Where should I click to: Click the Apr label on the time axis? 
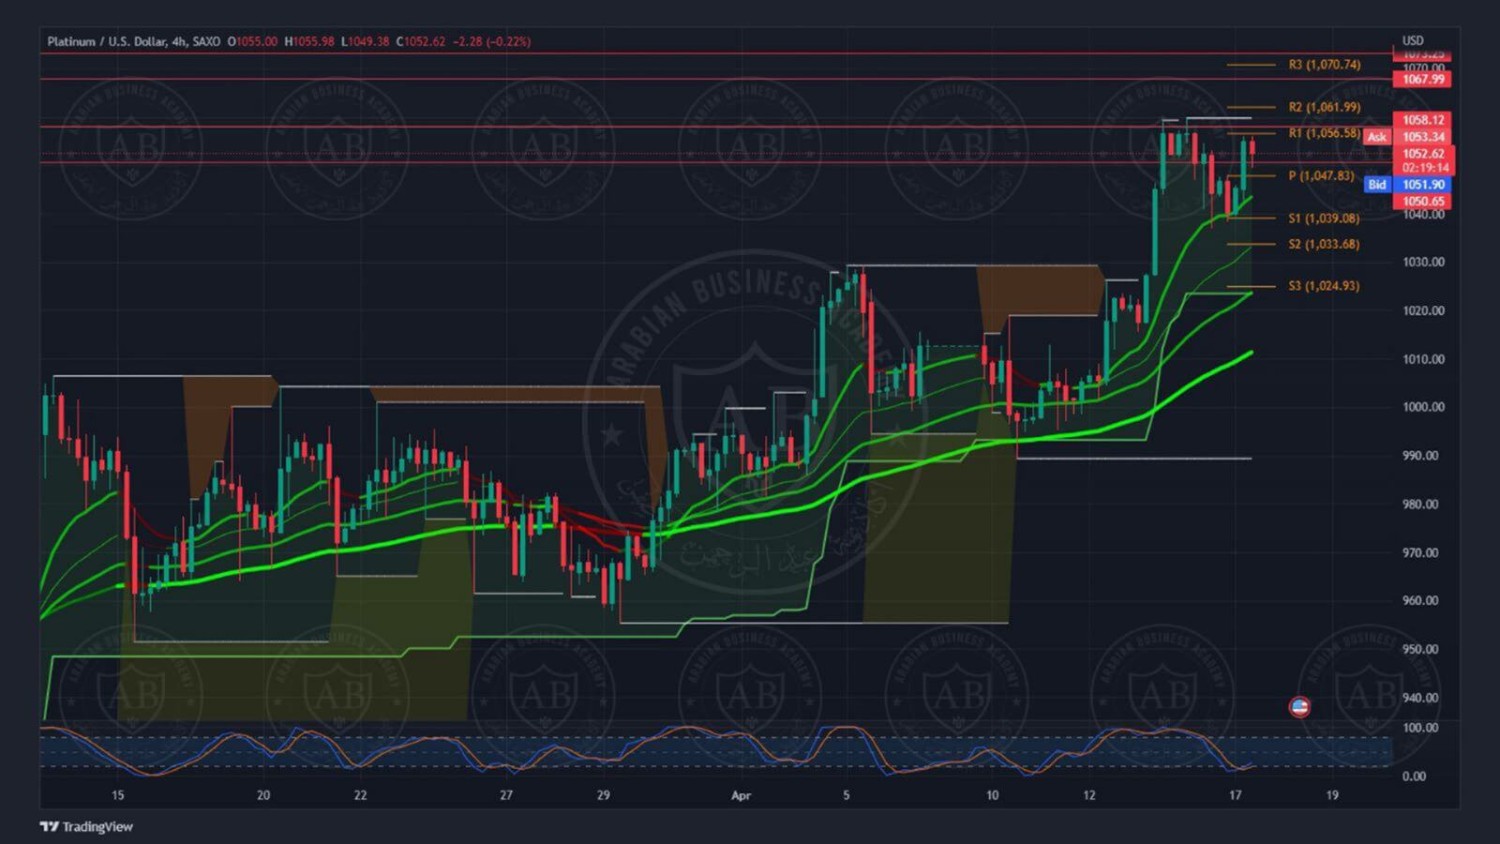tap(741, 796)
